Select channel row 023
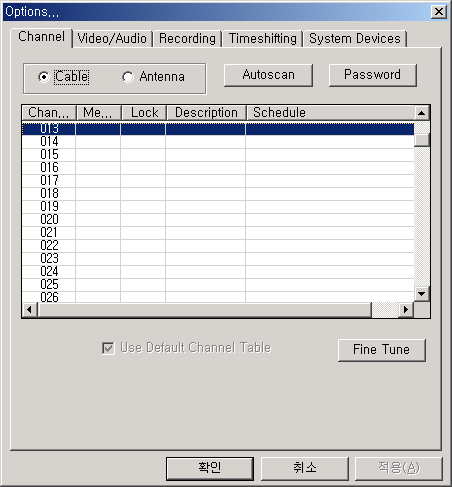 (x=218, y=259)
